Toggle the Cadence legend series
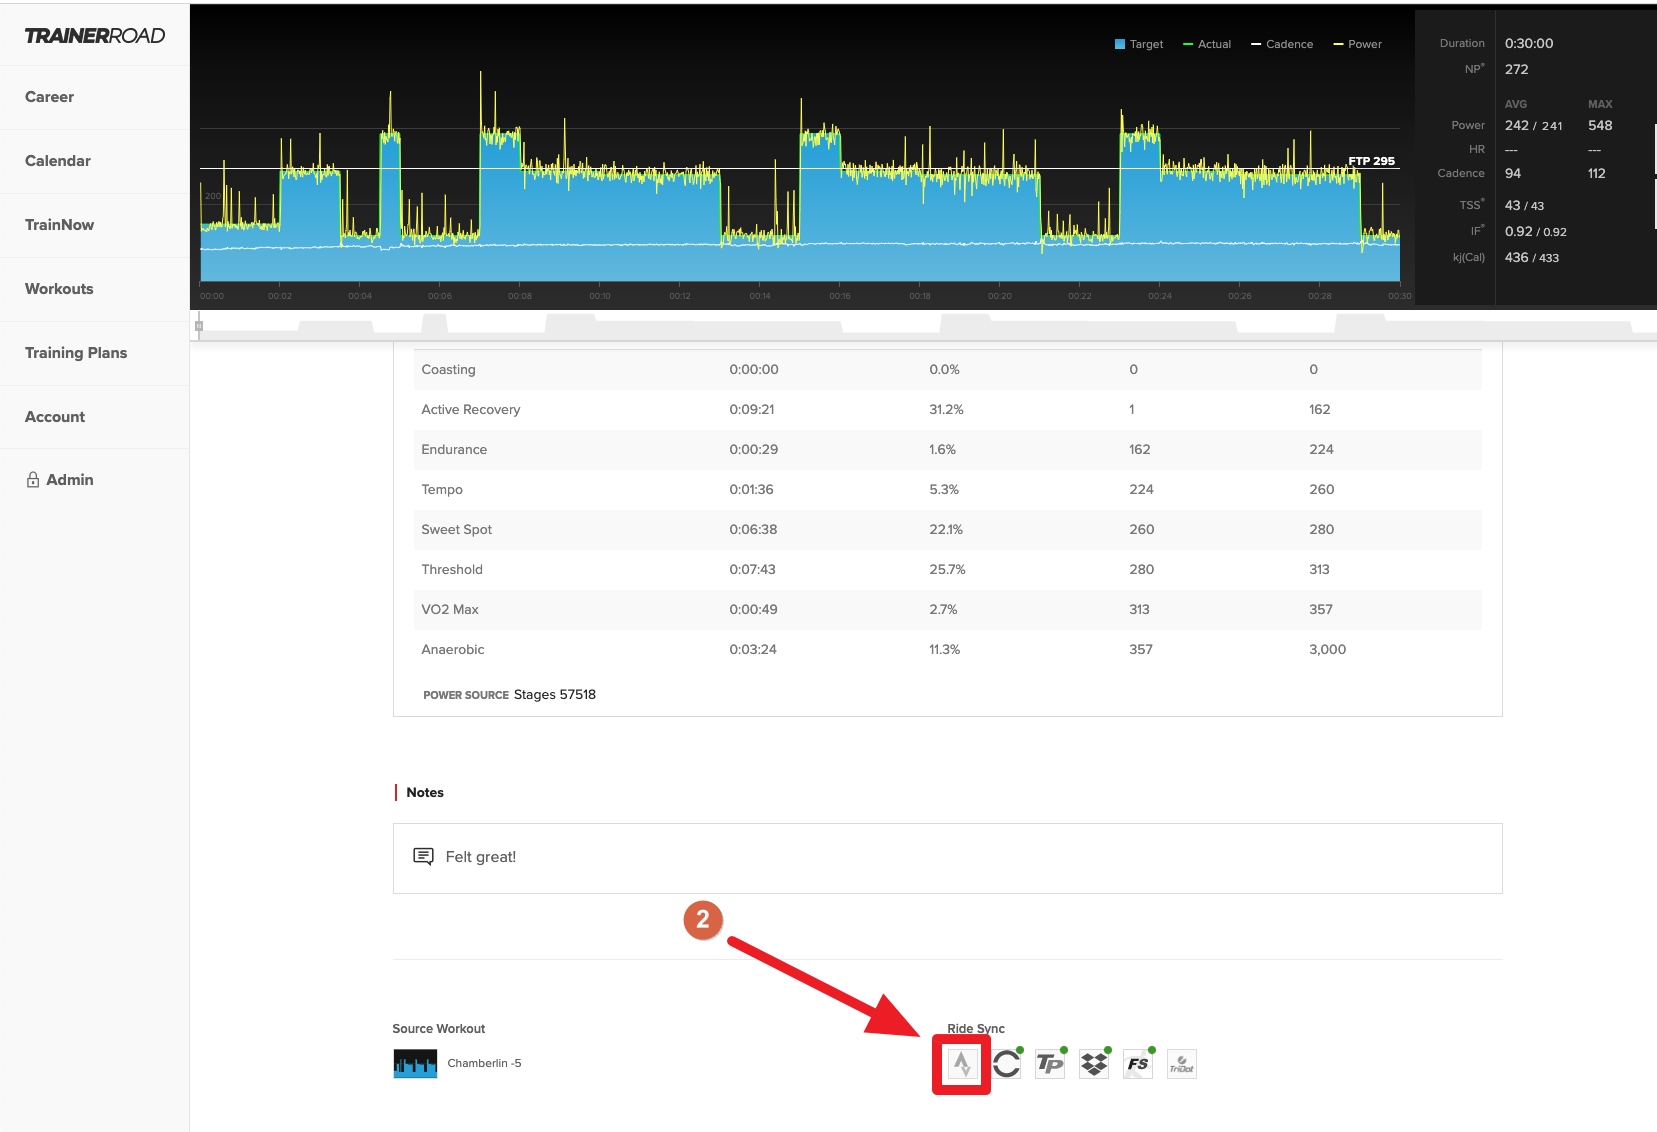Screen dimensions: 1657x1132 coord(1282,44)
